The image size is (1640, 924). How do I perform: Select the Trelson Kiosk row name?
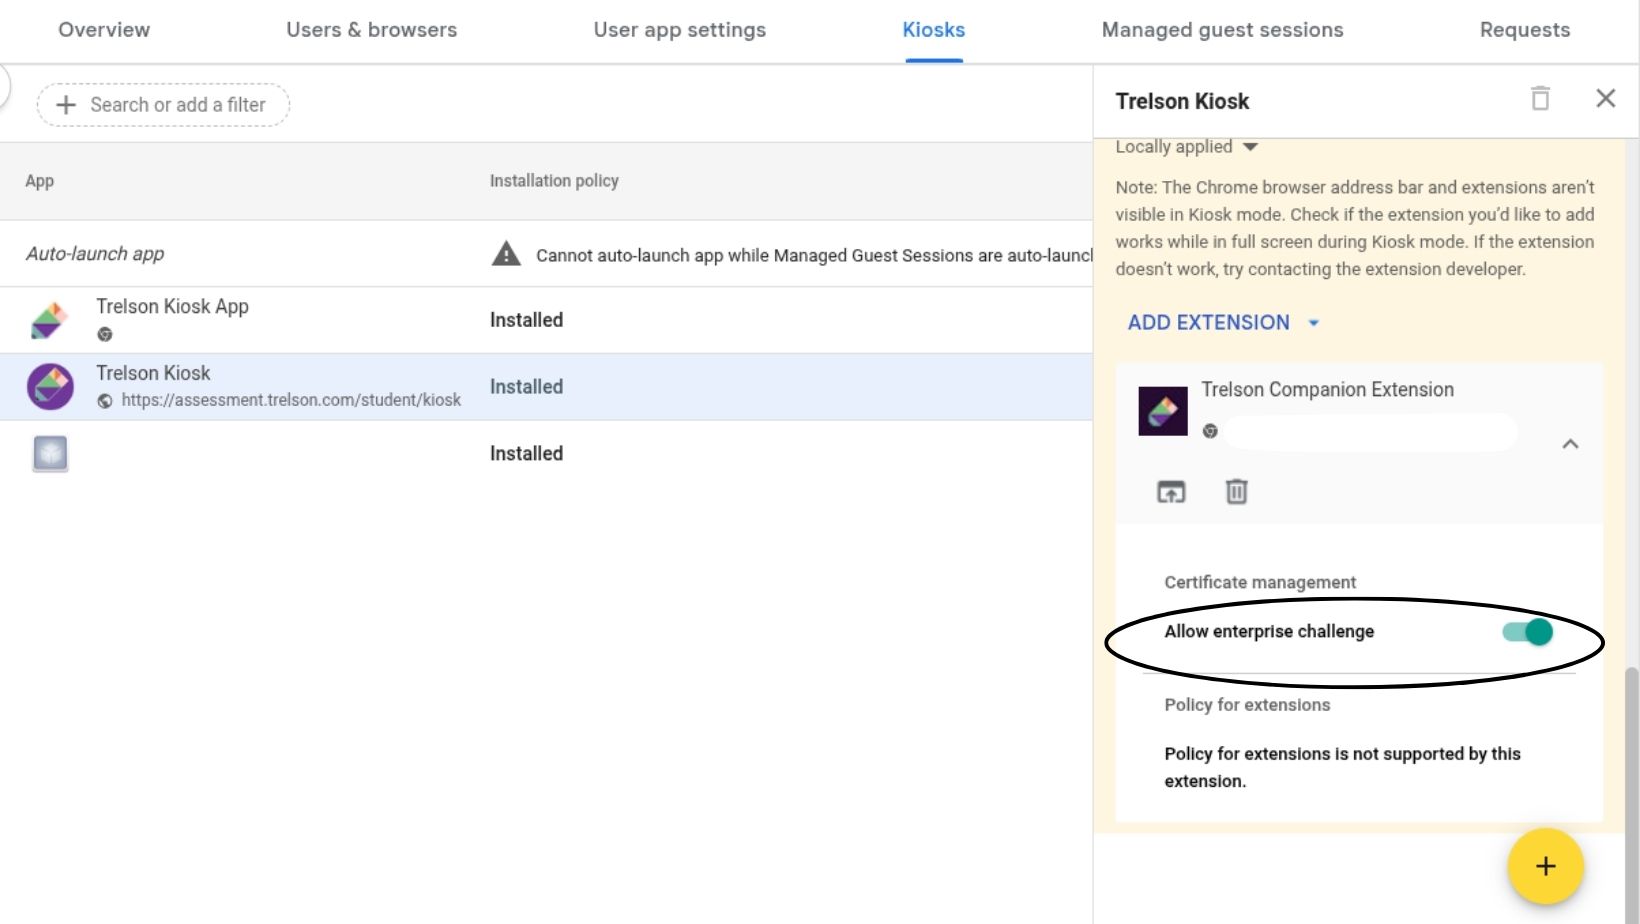click(x=153, y=373)
